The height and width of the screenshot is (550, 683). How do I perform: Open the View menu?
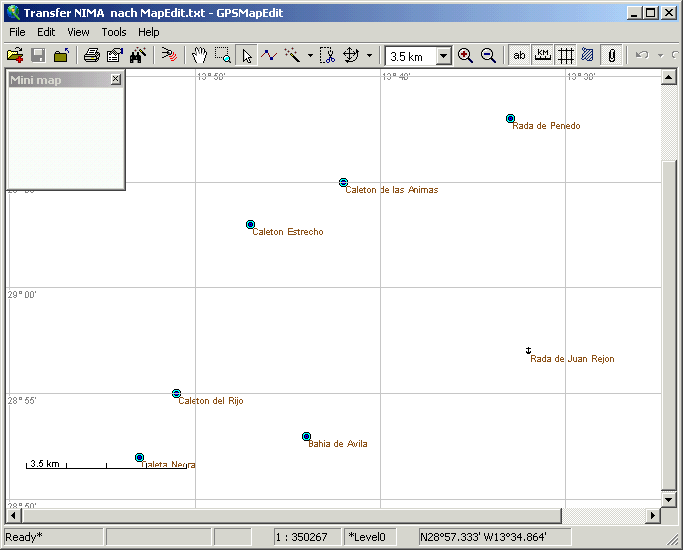[78, 32]
